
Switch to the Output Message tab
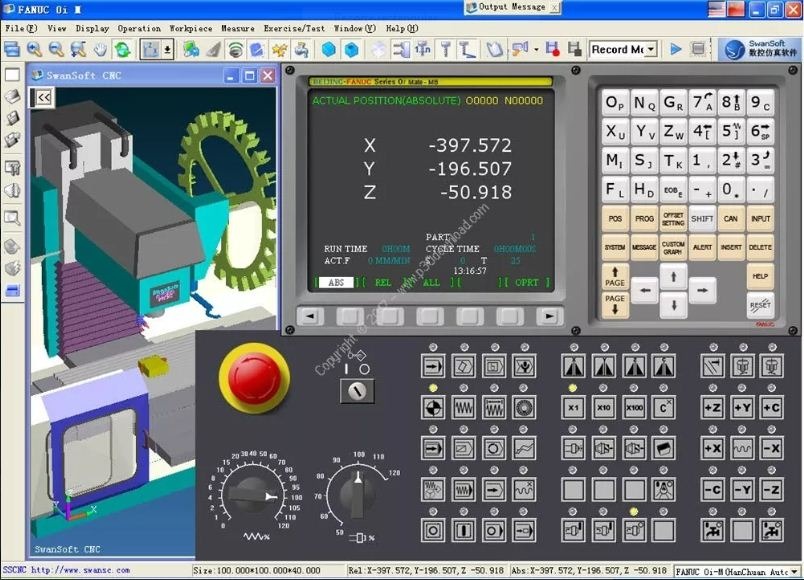(512, 7)
